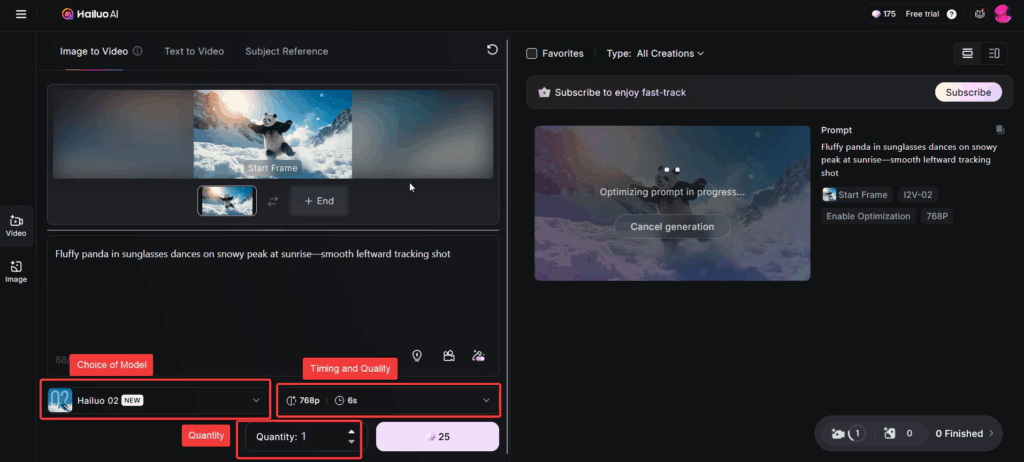Screen dimensions: 1024x462
Task: Switch to the Text to Video tab
Action: pos(194,51)
